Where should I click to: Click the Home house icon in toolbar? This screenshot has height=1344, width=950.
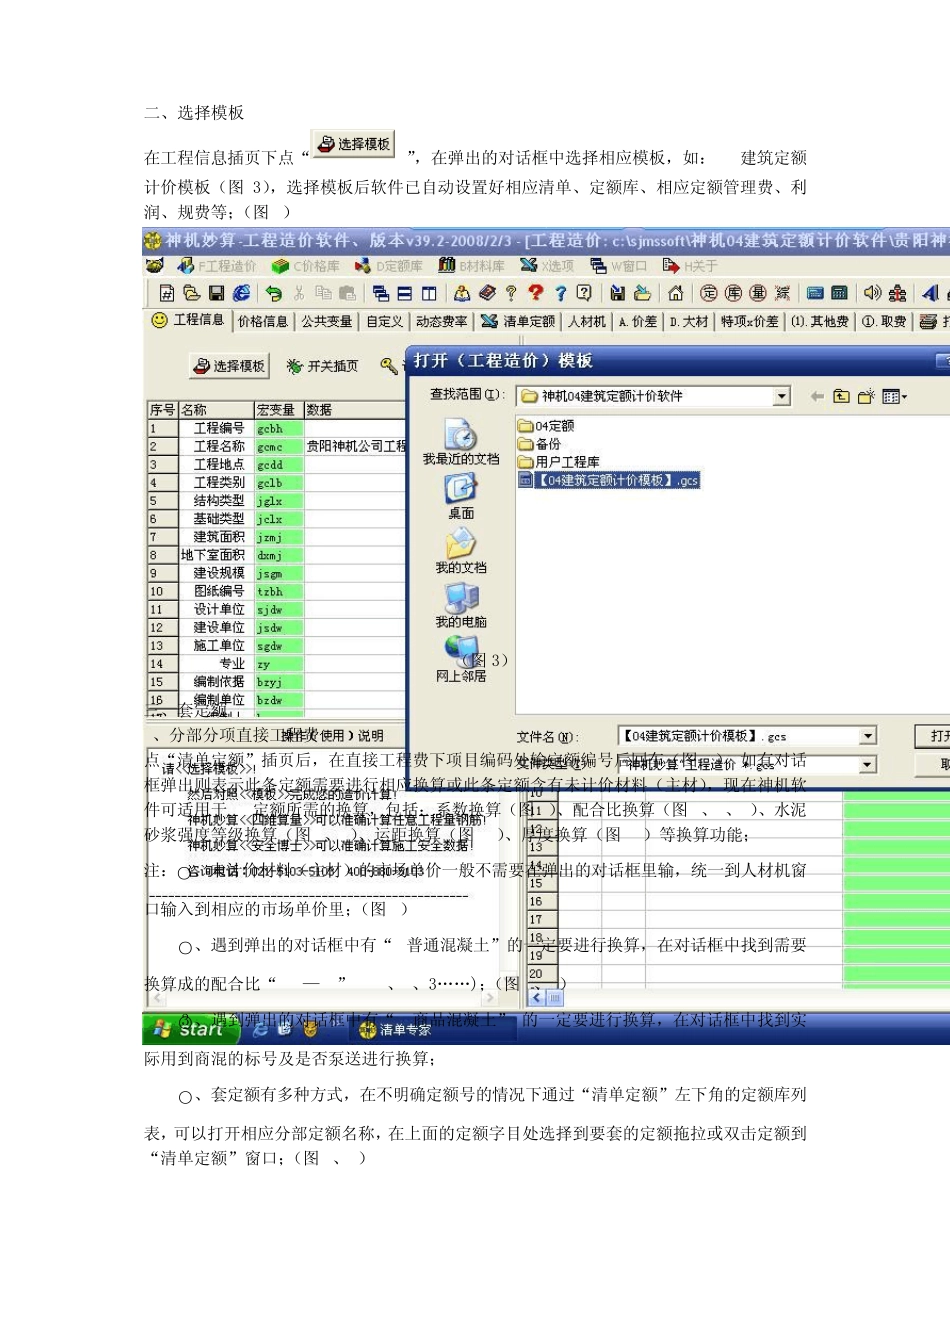click(676, 293)
